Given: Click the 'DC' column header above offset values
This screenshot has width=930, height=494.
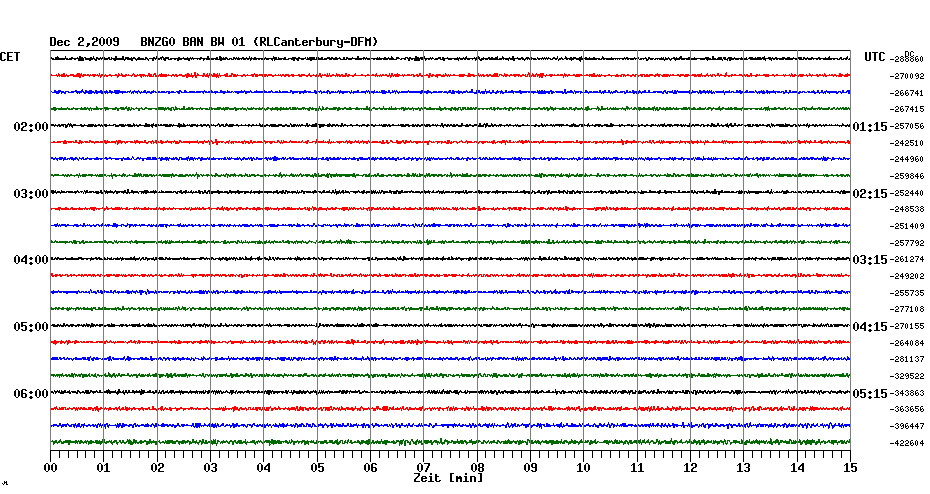Looking at the screenshot, I should [909, 53].
